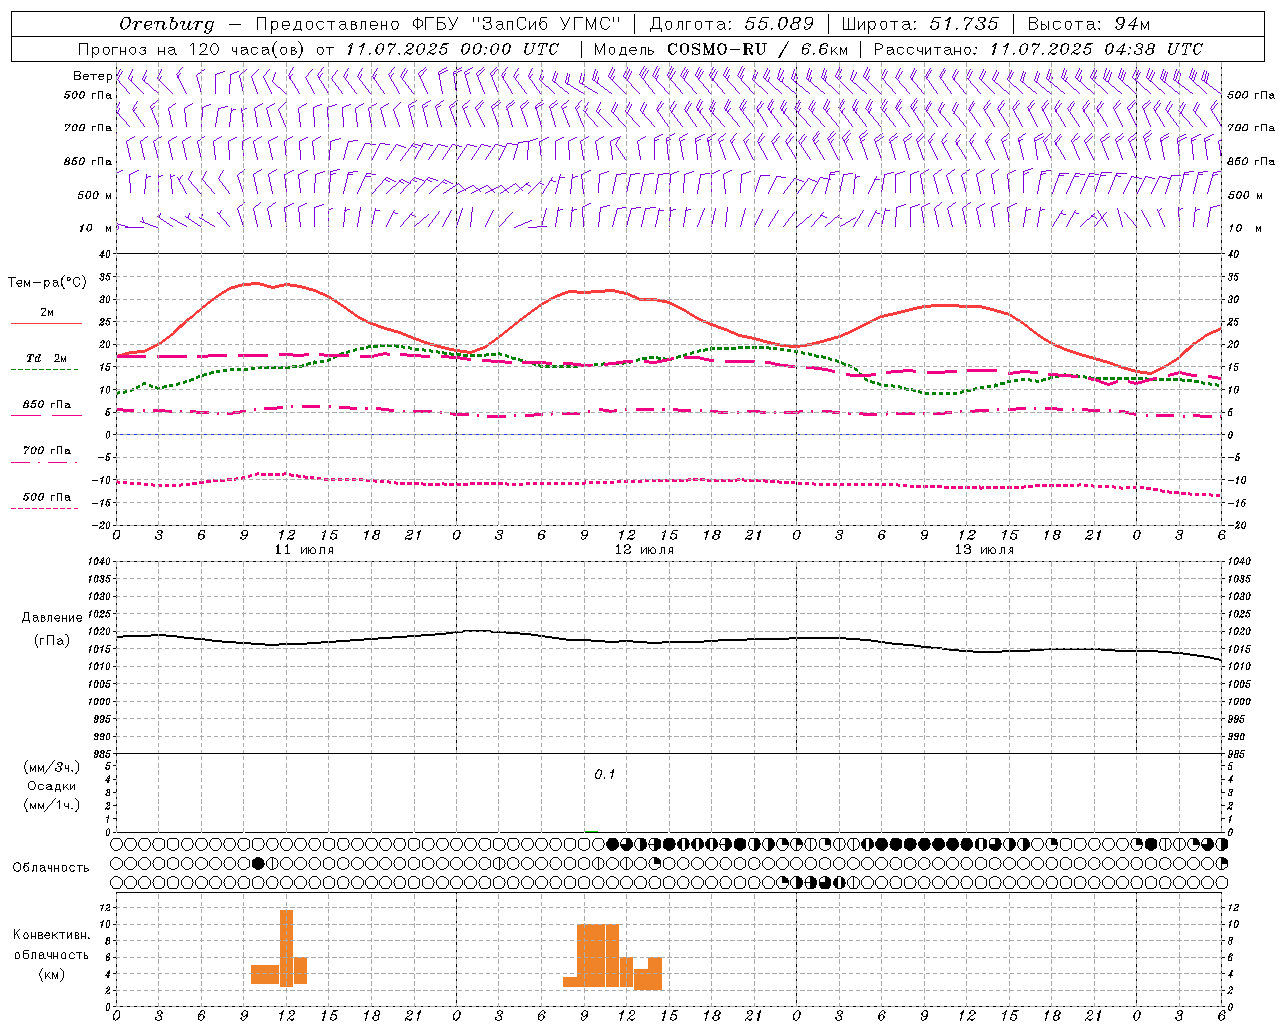Click the tallest orange convective bar on 11 июля
This screenshot has height=1024, width=1280.
[x=286, y=948]
